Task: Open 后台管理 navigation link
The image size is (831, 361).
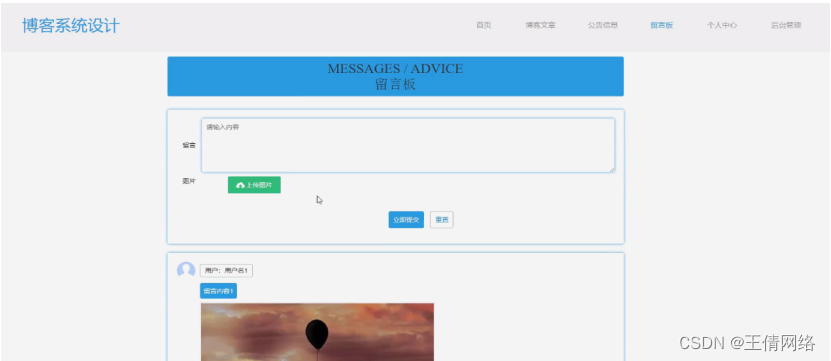Action: pos(786,25)
